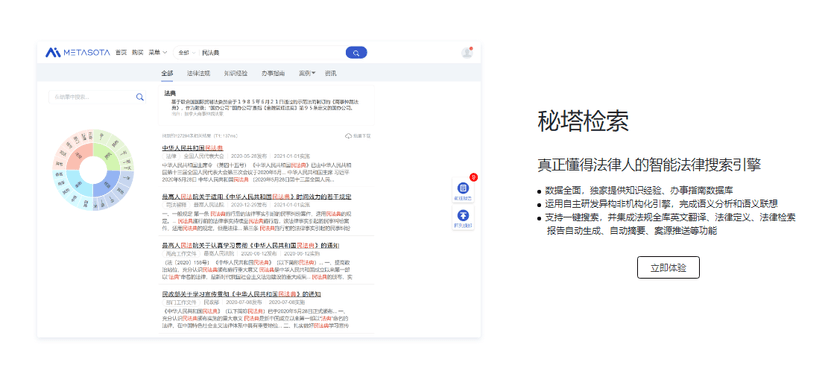
Task: Open the 全部 scope dropdown in search bar
Action: click(x=186, y=53)
